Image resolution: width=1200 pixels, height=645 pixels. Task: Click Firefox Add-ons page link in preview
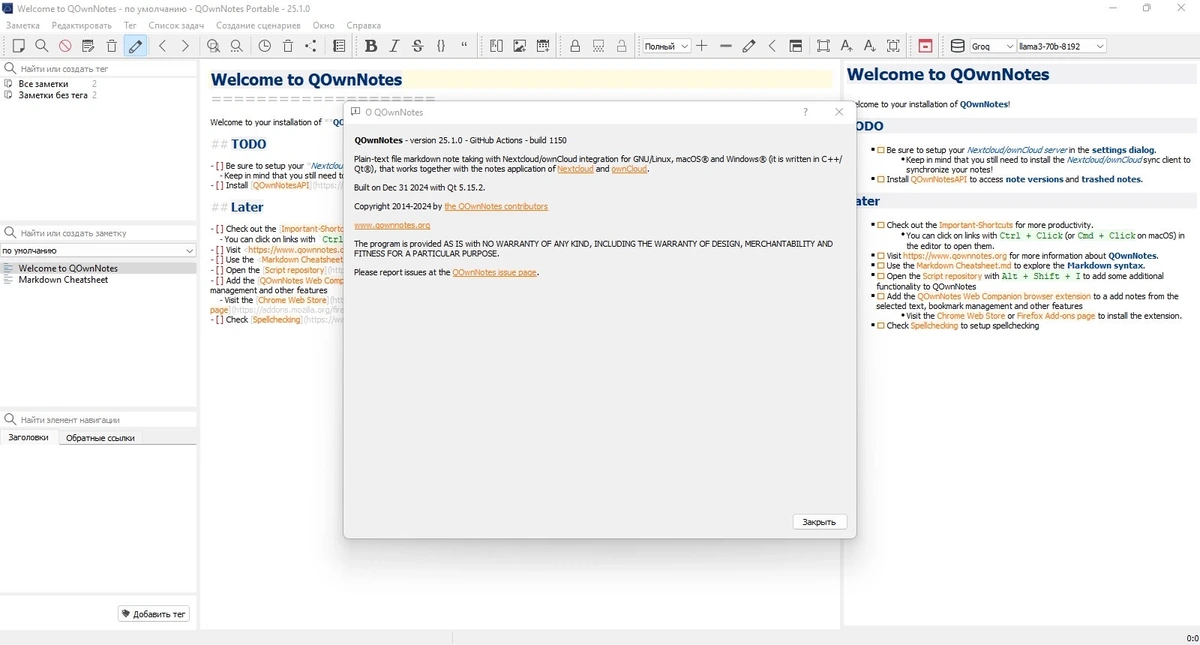[x=1056, y=316]
